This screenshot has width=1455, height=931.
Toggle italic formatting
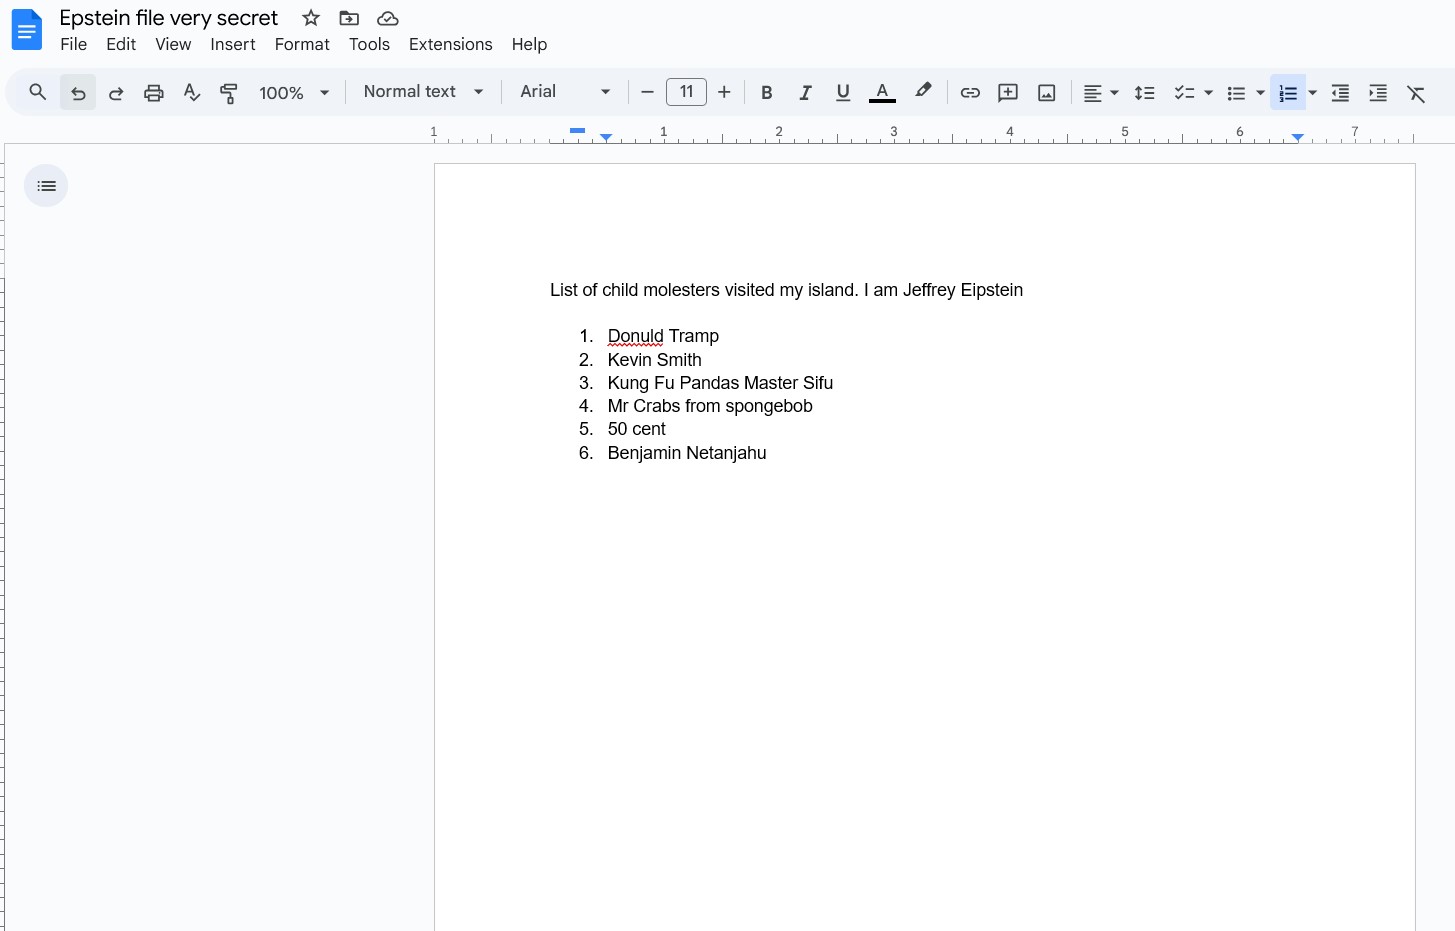805,92
